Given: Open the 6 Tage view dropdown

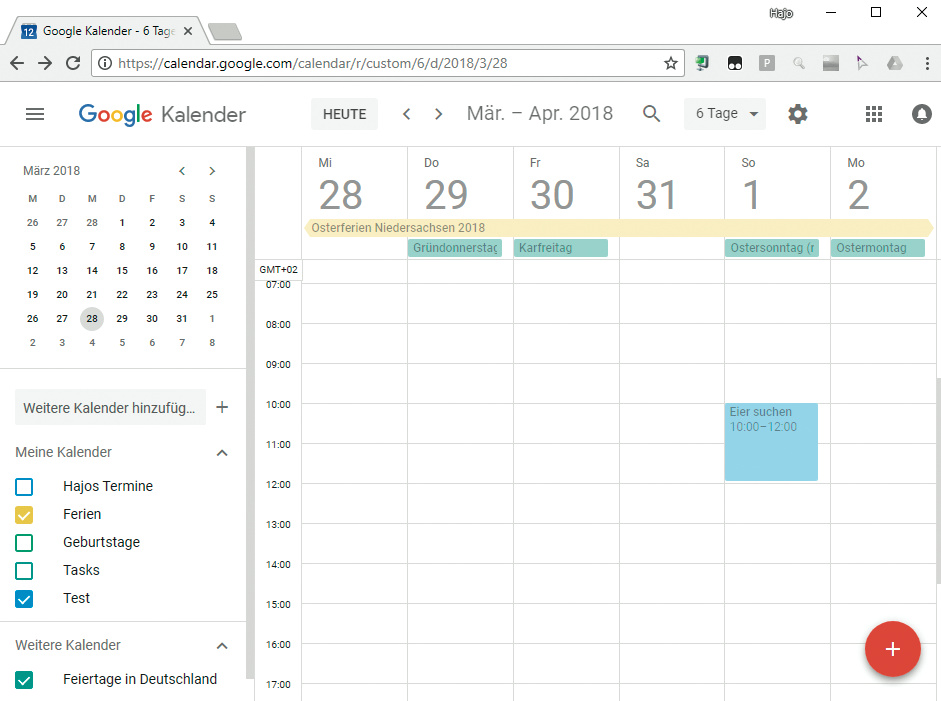Looking at the screenshot, I should [x=725, y=114].
